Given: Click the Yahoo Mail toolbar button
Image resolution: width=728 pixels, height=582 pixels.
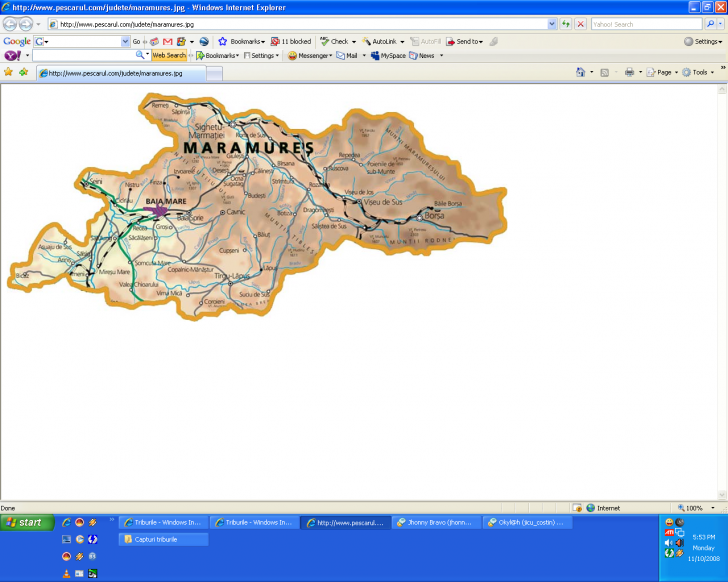Looking at the screenshot, I should [346, 56].
